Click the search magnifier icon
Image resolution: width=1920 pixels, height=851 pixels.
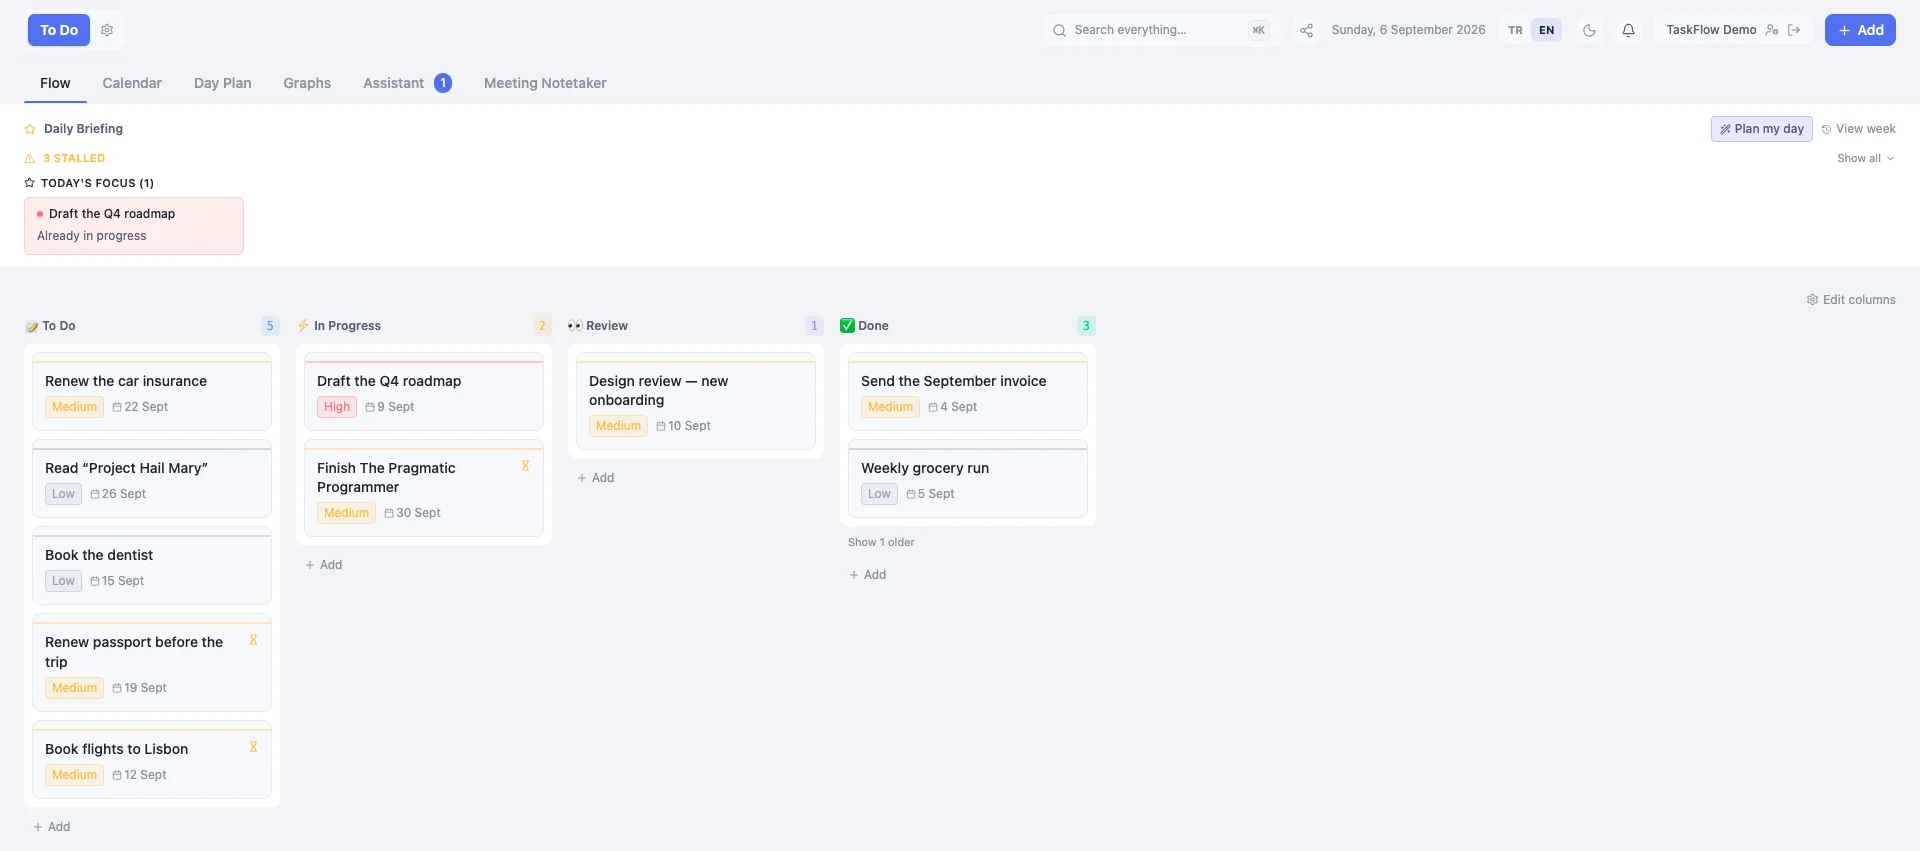coord(1059,30)
